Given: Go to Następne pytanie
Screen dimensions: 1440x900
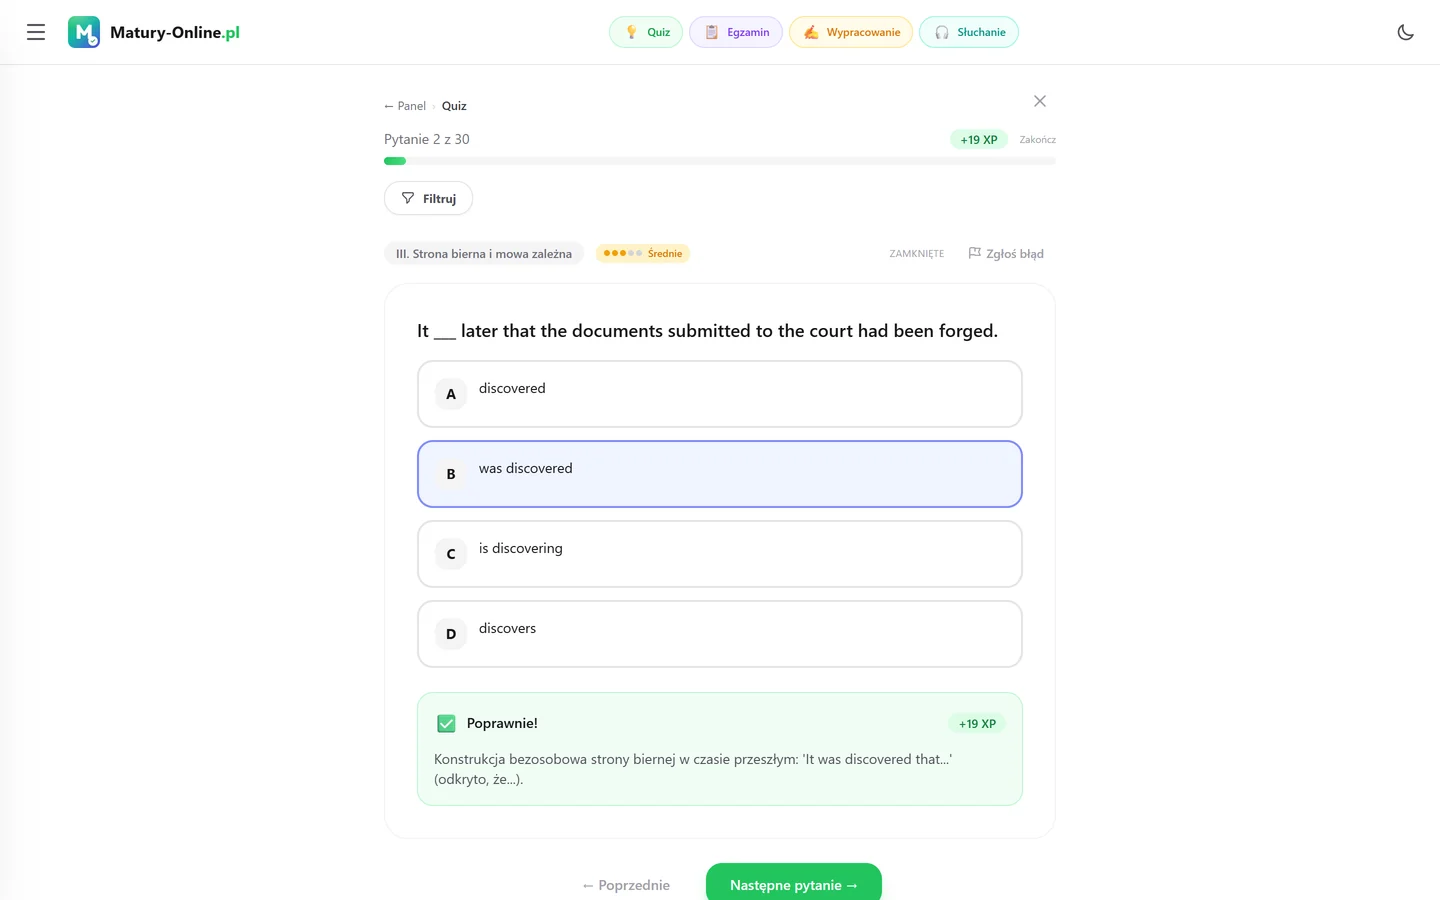Looking at the screenshot, I should tap(794, 884).
